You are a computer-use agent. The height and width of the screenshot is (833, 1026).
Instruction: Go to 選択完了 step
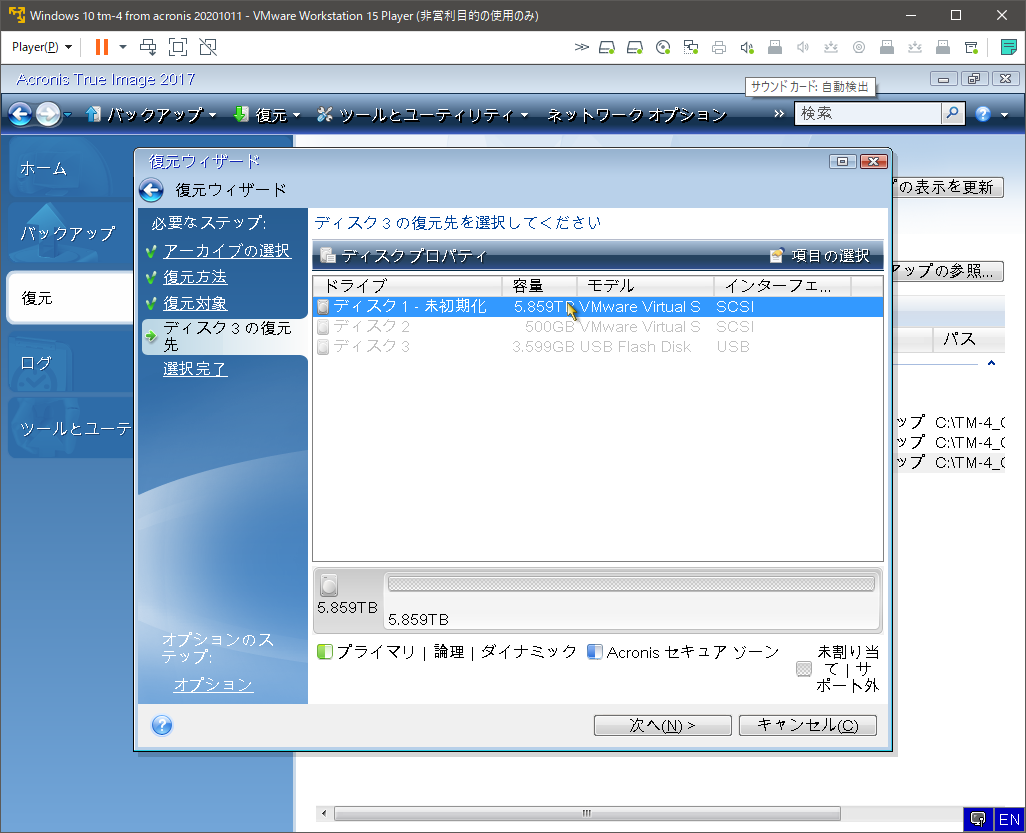195,369
